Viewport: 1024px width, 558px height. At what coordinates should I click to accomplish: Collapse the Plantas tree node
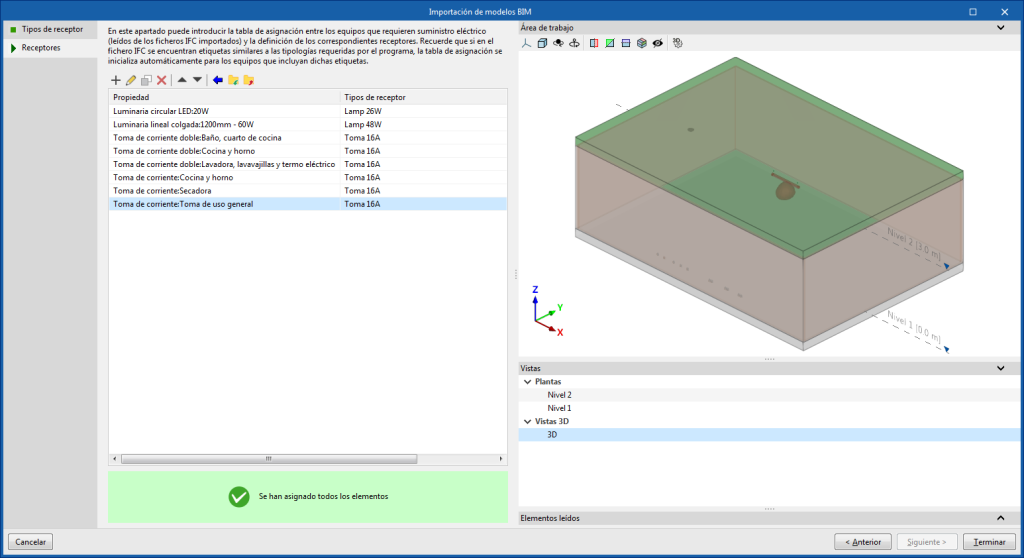pyautogui.click(x=528, y=382)
